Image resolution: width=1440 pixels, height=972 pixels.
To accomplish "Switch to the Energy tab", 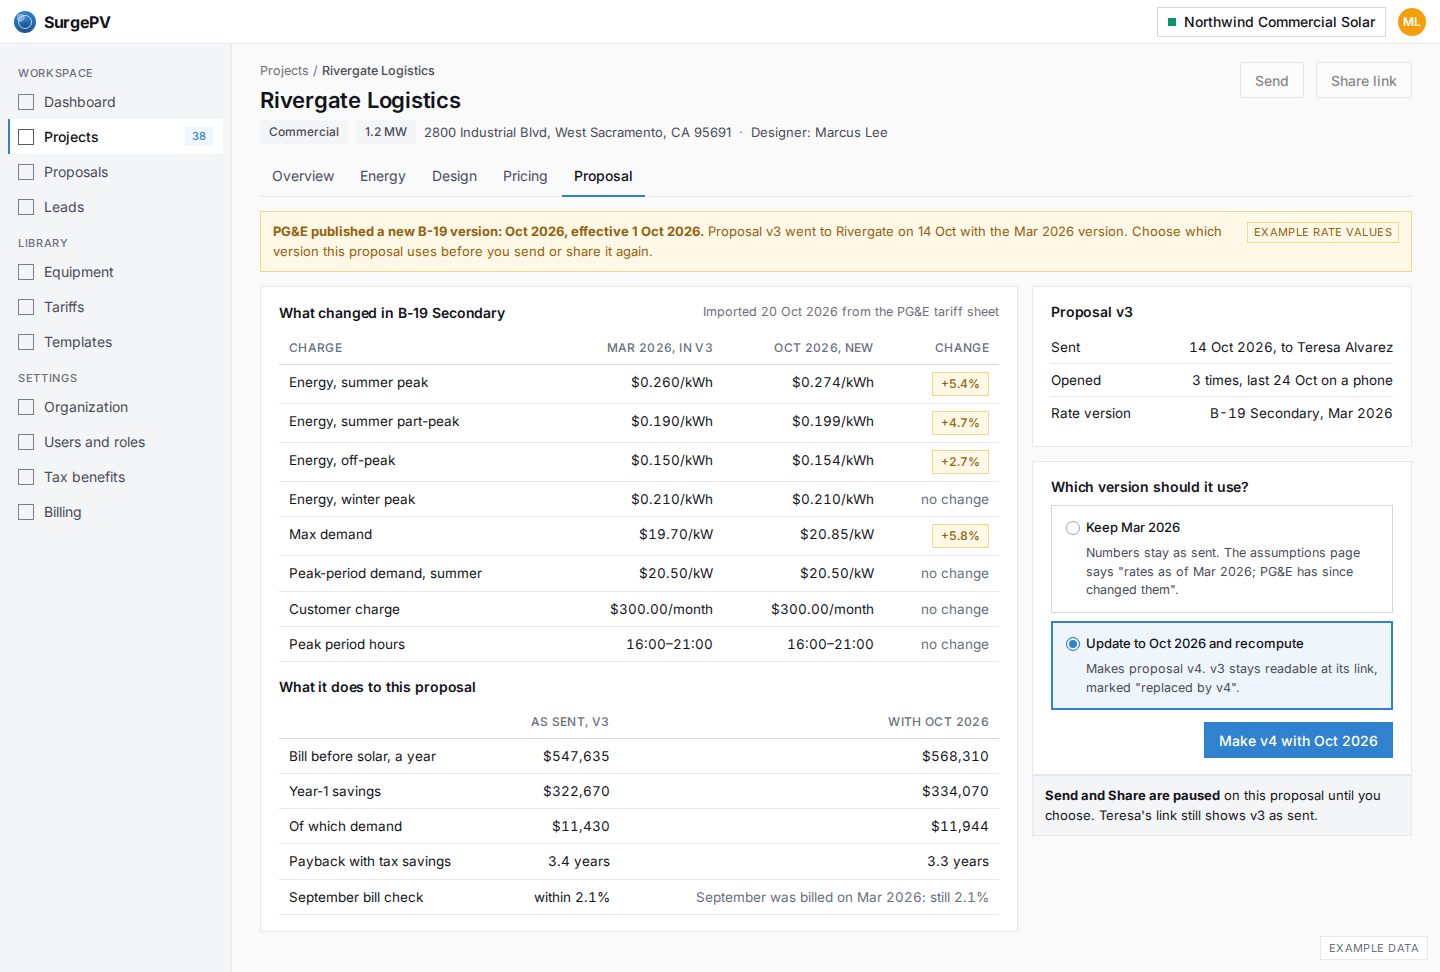I will 383,176.
